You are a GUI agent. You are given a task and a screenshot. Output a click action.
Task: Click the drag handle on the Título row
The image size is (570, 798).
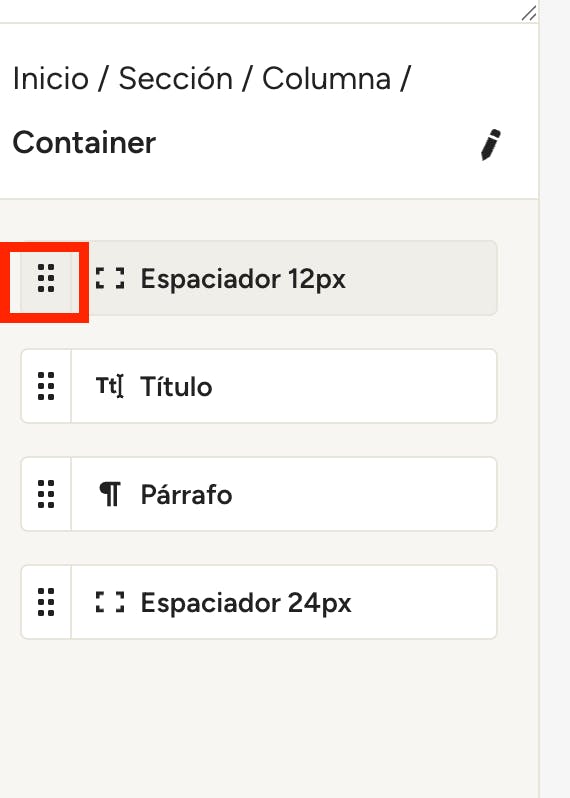(x=46, y=386)
